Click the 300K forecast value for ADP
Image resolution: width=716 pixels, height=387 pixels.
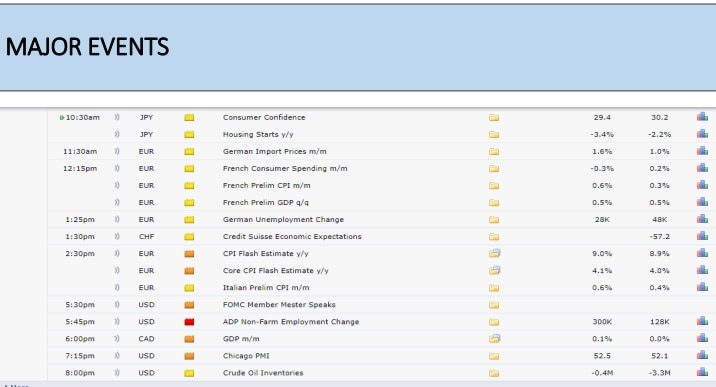click(602, 322)
